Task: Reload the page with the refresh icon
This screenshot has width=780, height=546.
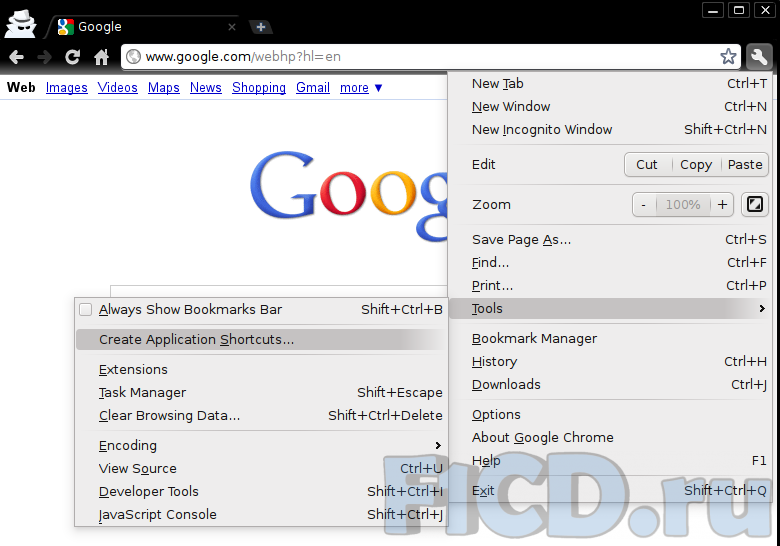Action: tap(73, 57)
